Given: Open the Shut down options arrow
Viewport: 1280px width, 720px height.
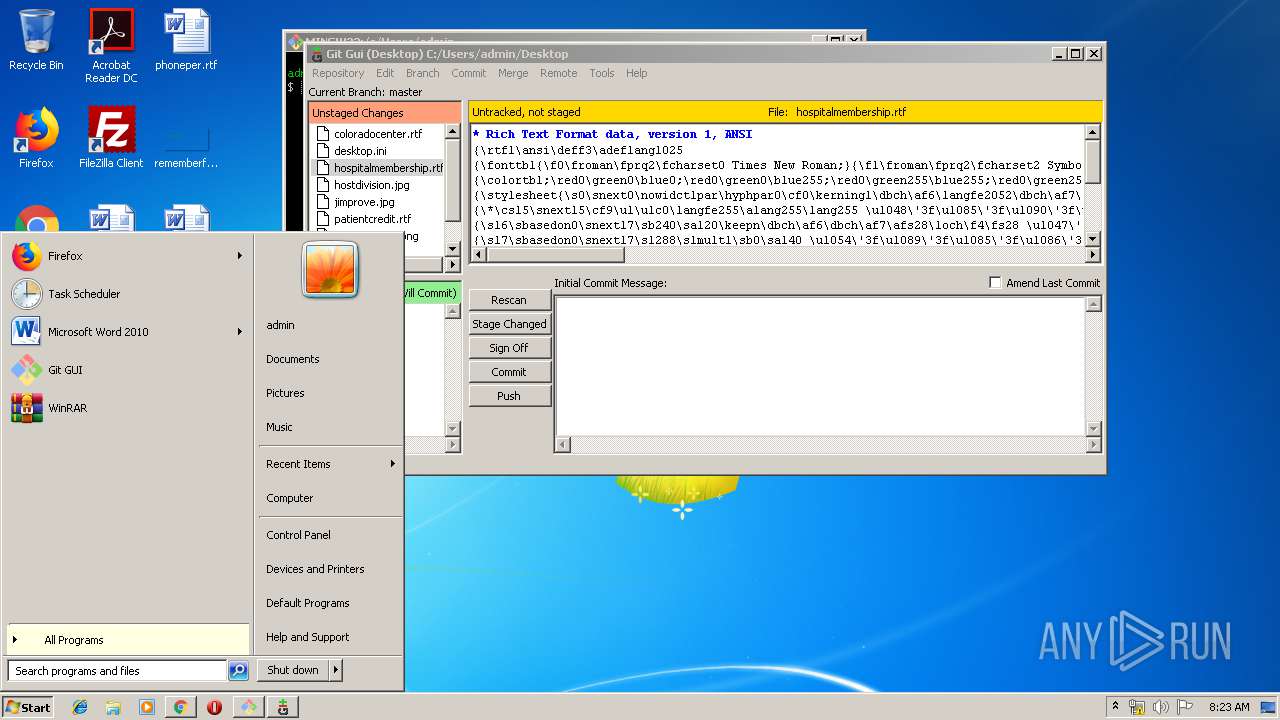Looking at the screenshot, I should (x=336, y=670).
